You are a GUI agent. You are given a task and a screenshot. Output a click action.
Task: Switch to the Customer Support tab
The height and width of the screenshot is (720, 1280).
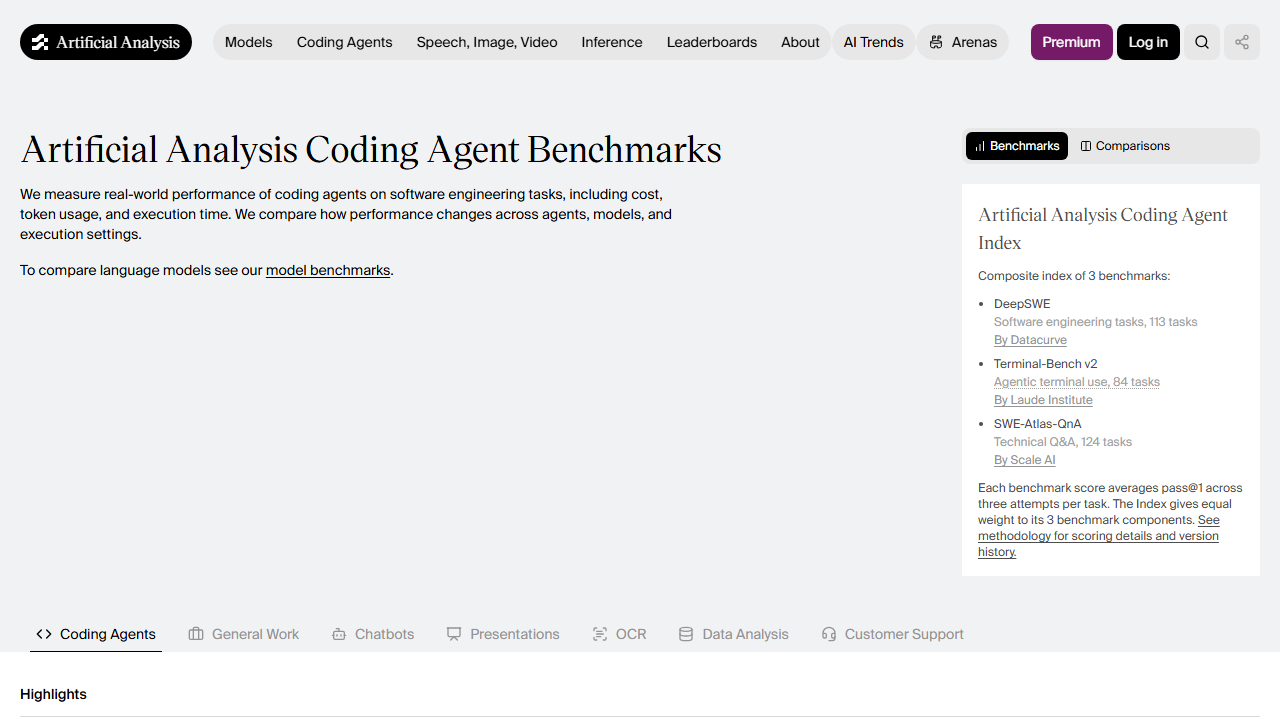click(893, 634)
